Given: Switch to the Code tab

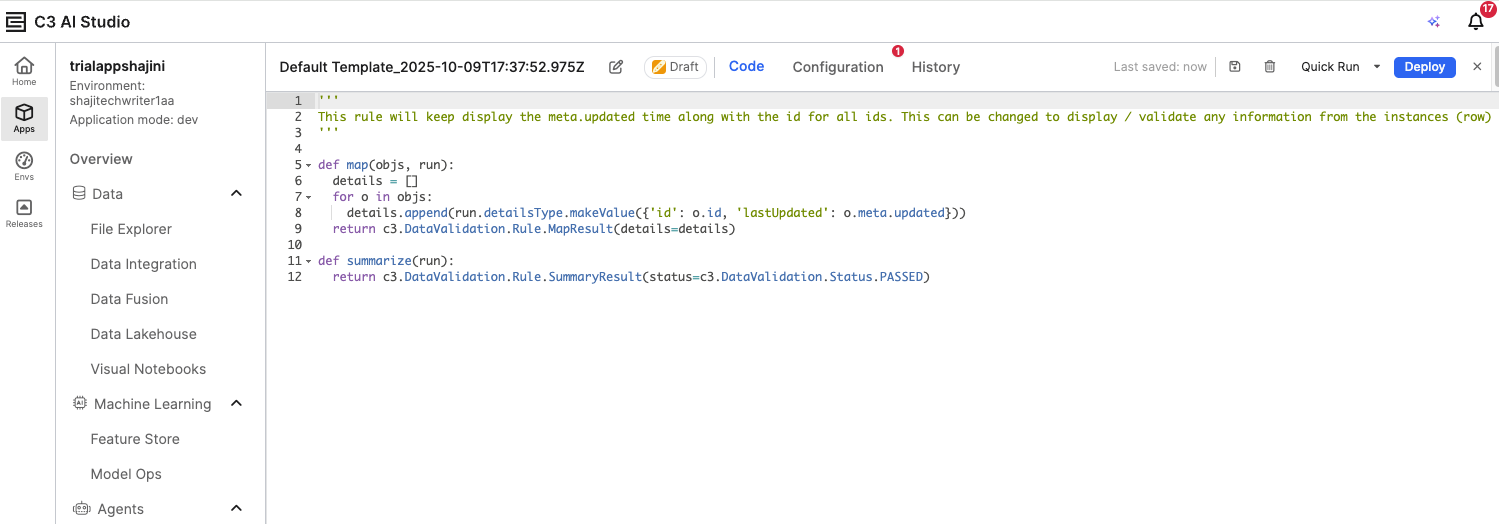Looking at the screenshot, I should click(746, 66).
